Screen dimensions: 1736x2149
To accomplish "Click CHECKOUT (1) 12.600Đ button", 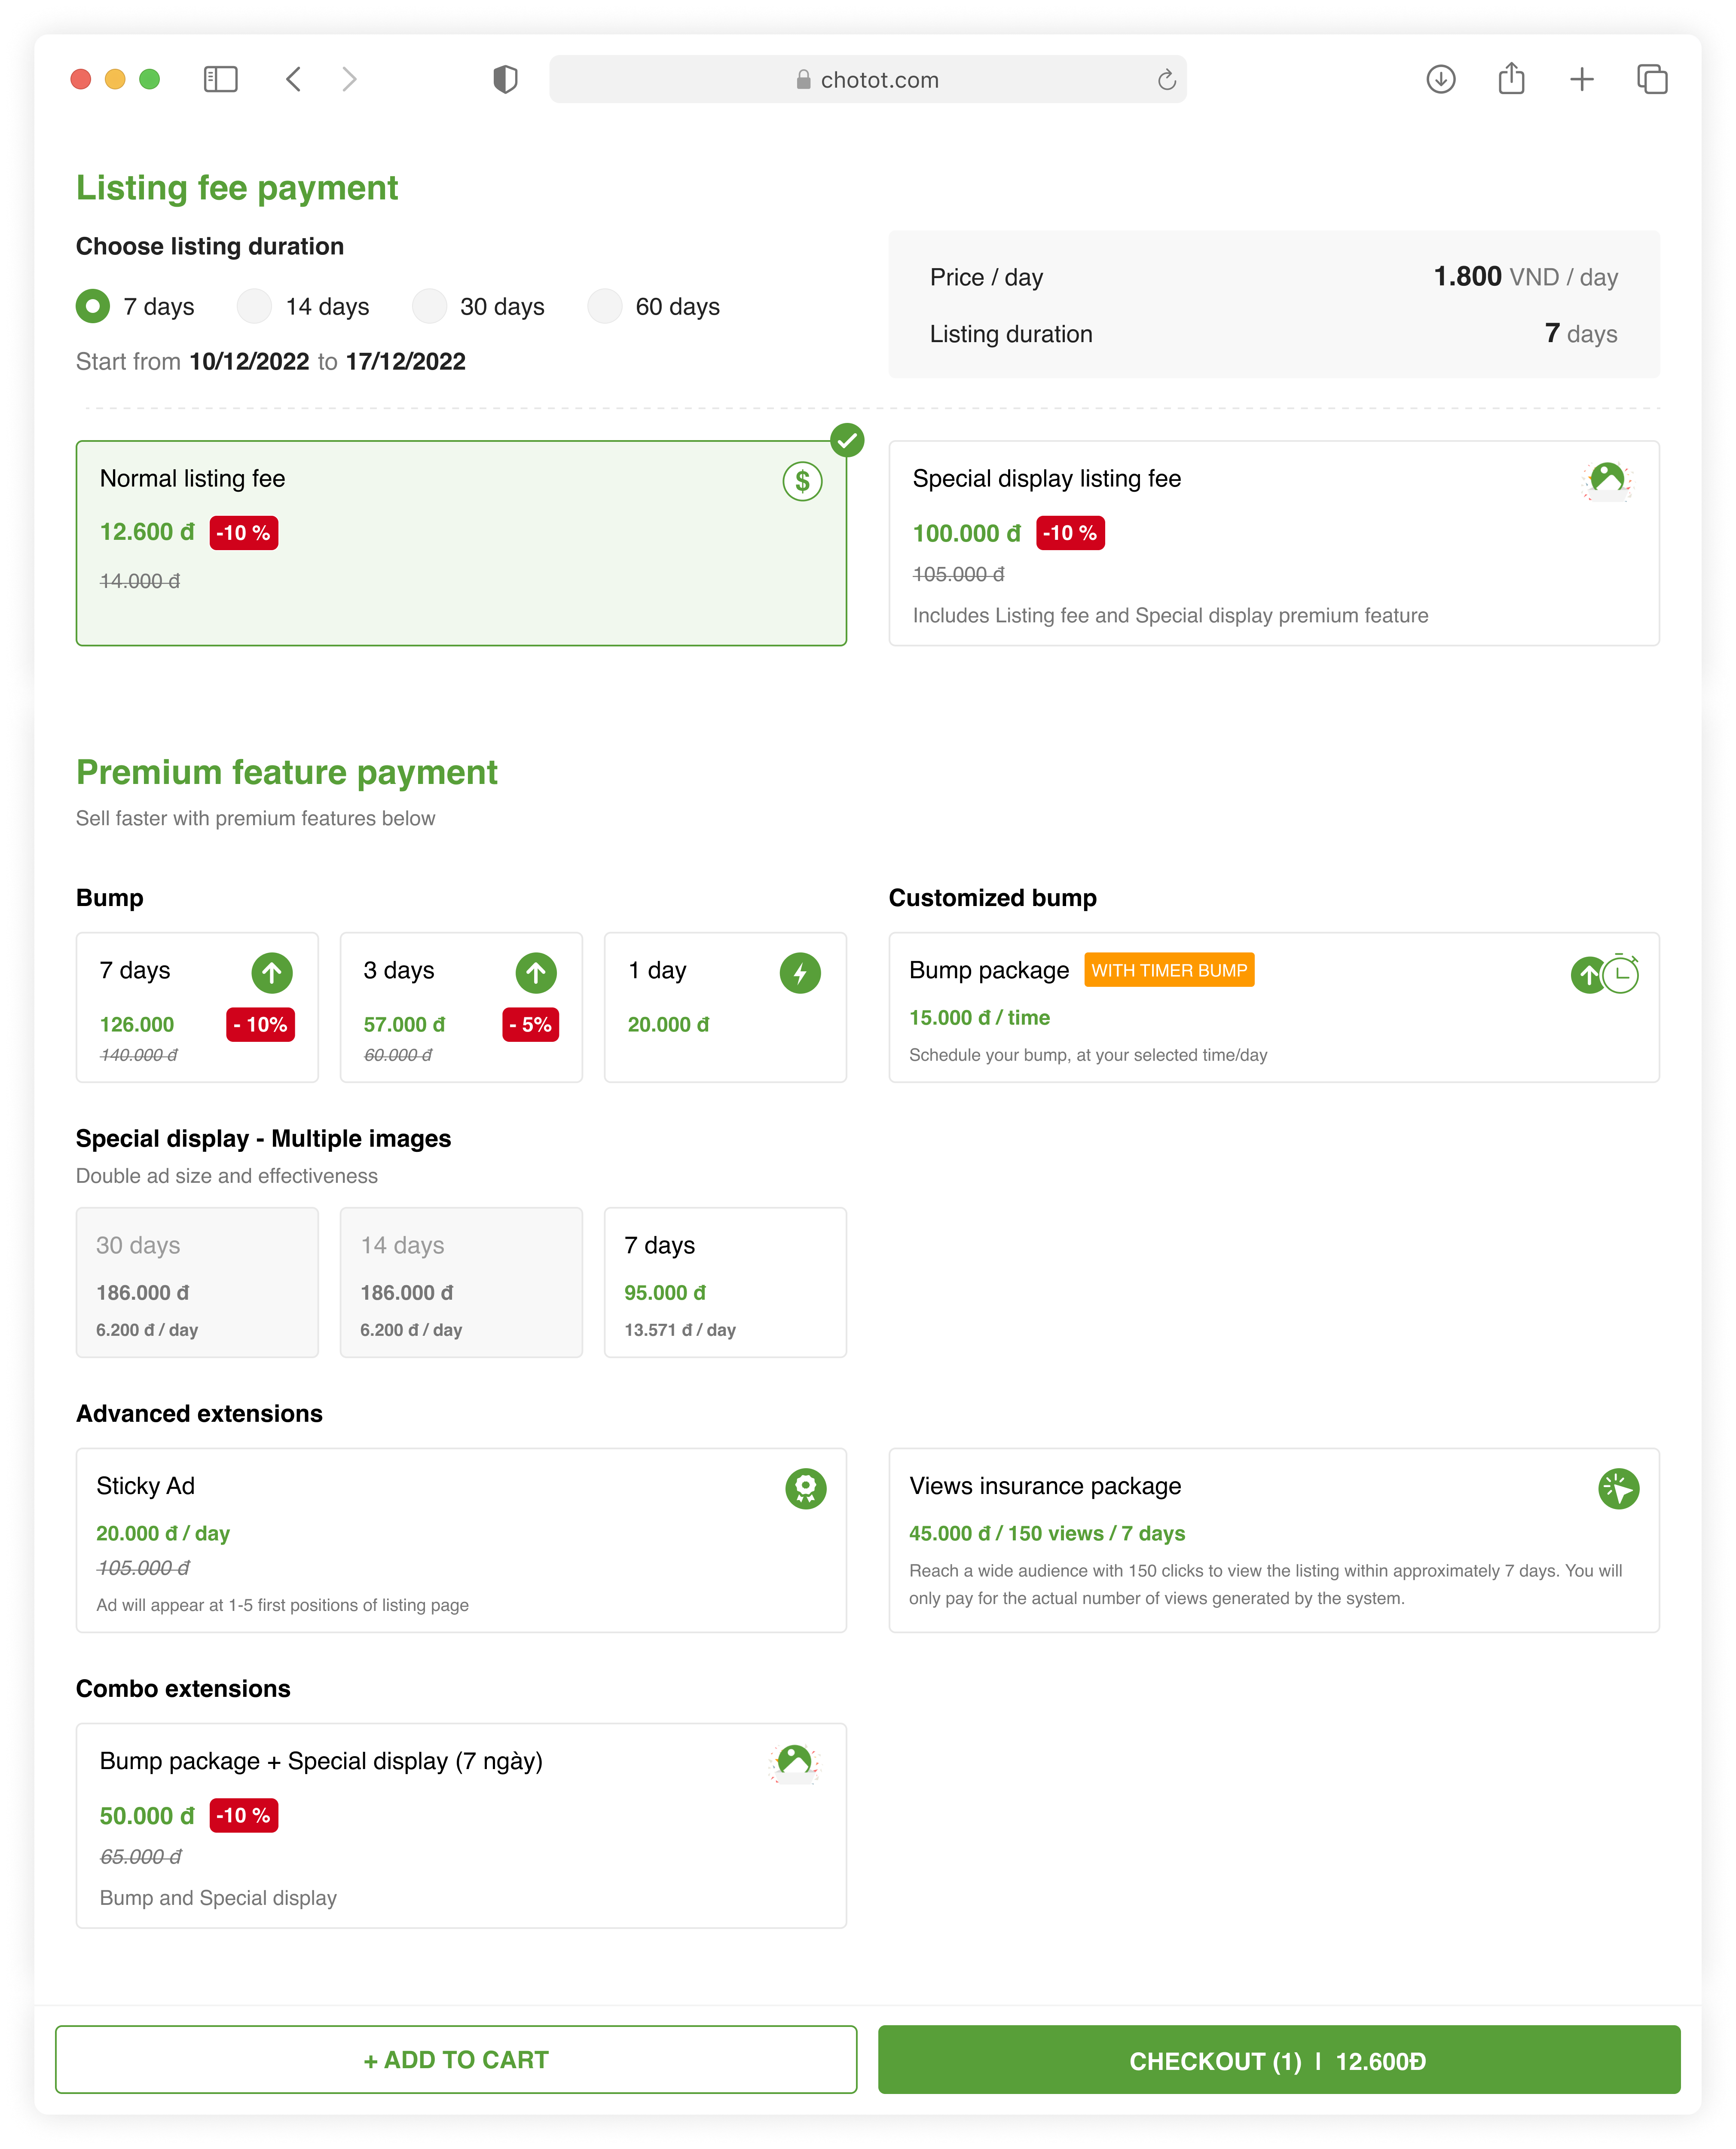I will pos(1279,2060).
